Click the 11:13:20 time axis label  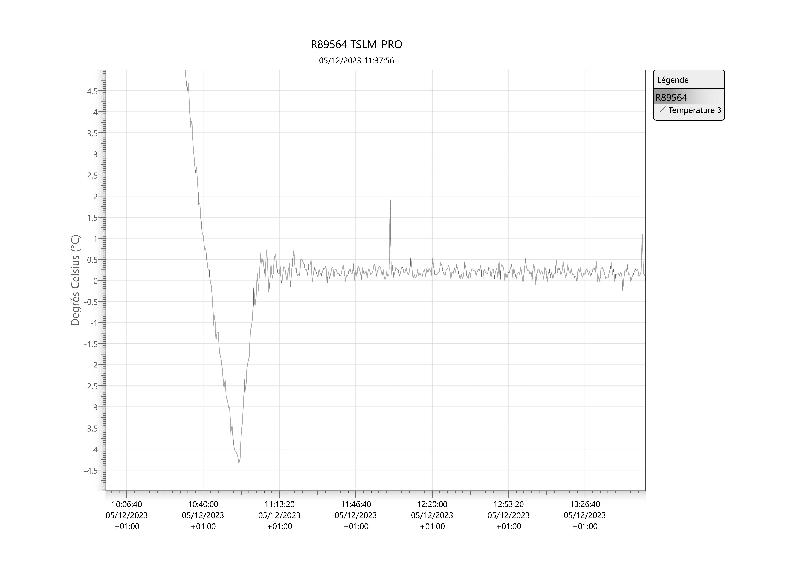pos(279,505)
